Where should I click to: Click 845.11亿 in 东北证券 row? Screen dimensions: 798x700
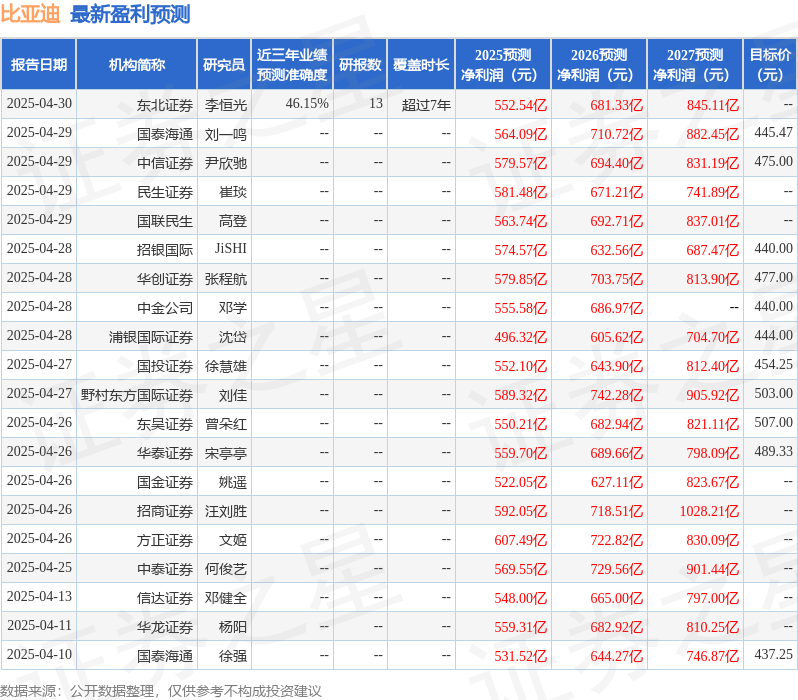712,105
